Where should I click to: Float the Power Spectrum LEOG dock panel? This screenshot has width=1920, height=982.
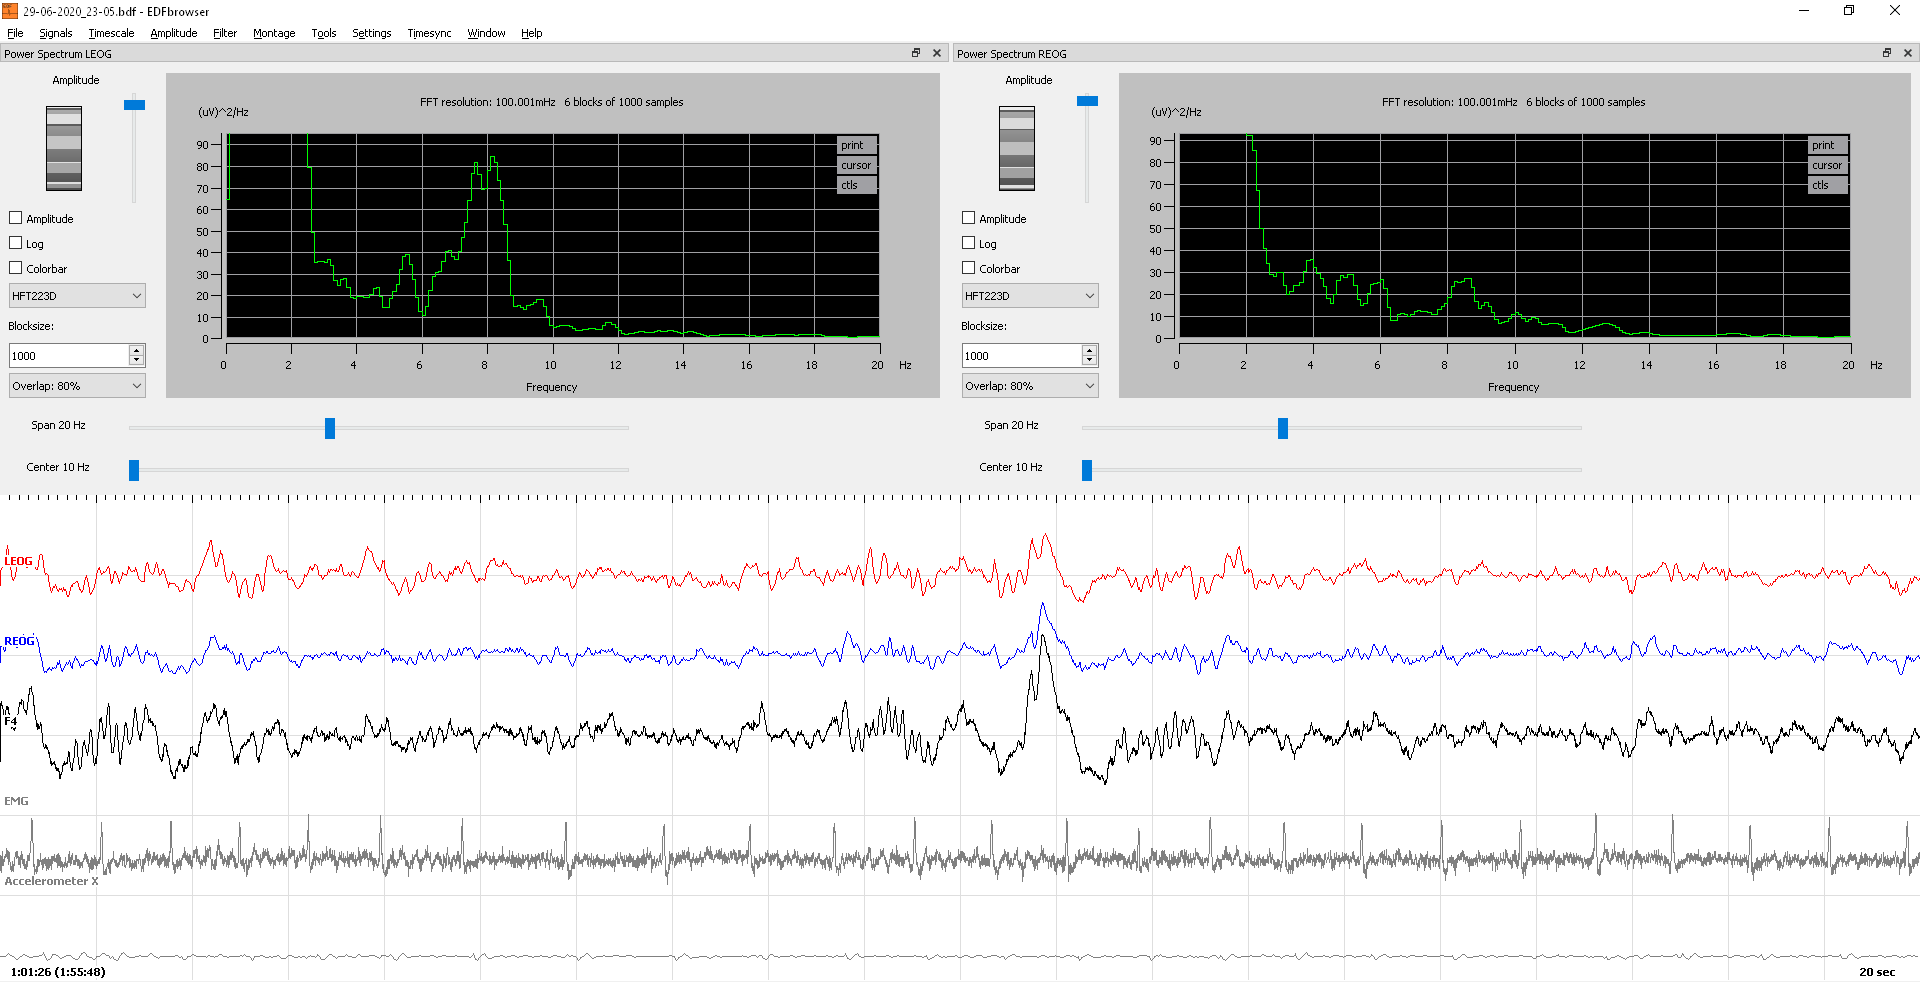pyautogui.click(x=916, y=53)
